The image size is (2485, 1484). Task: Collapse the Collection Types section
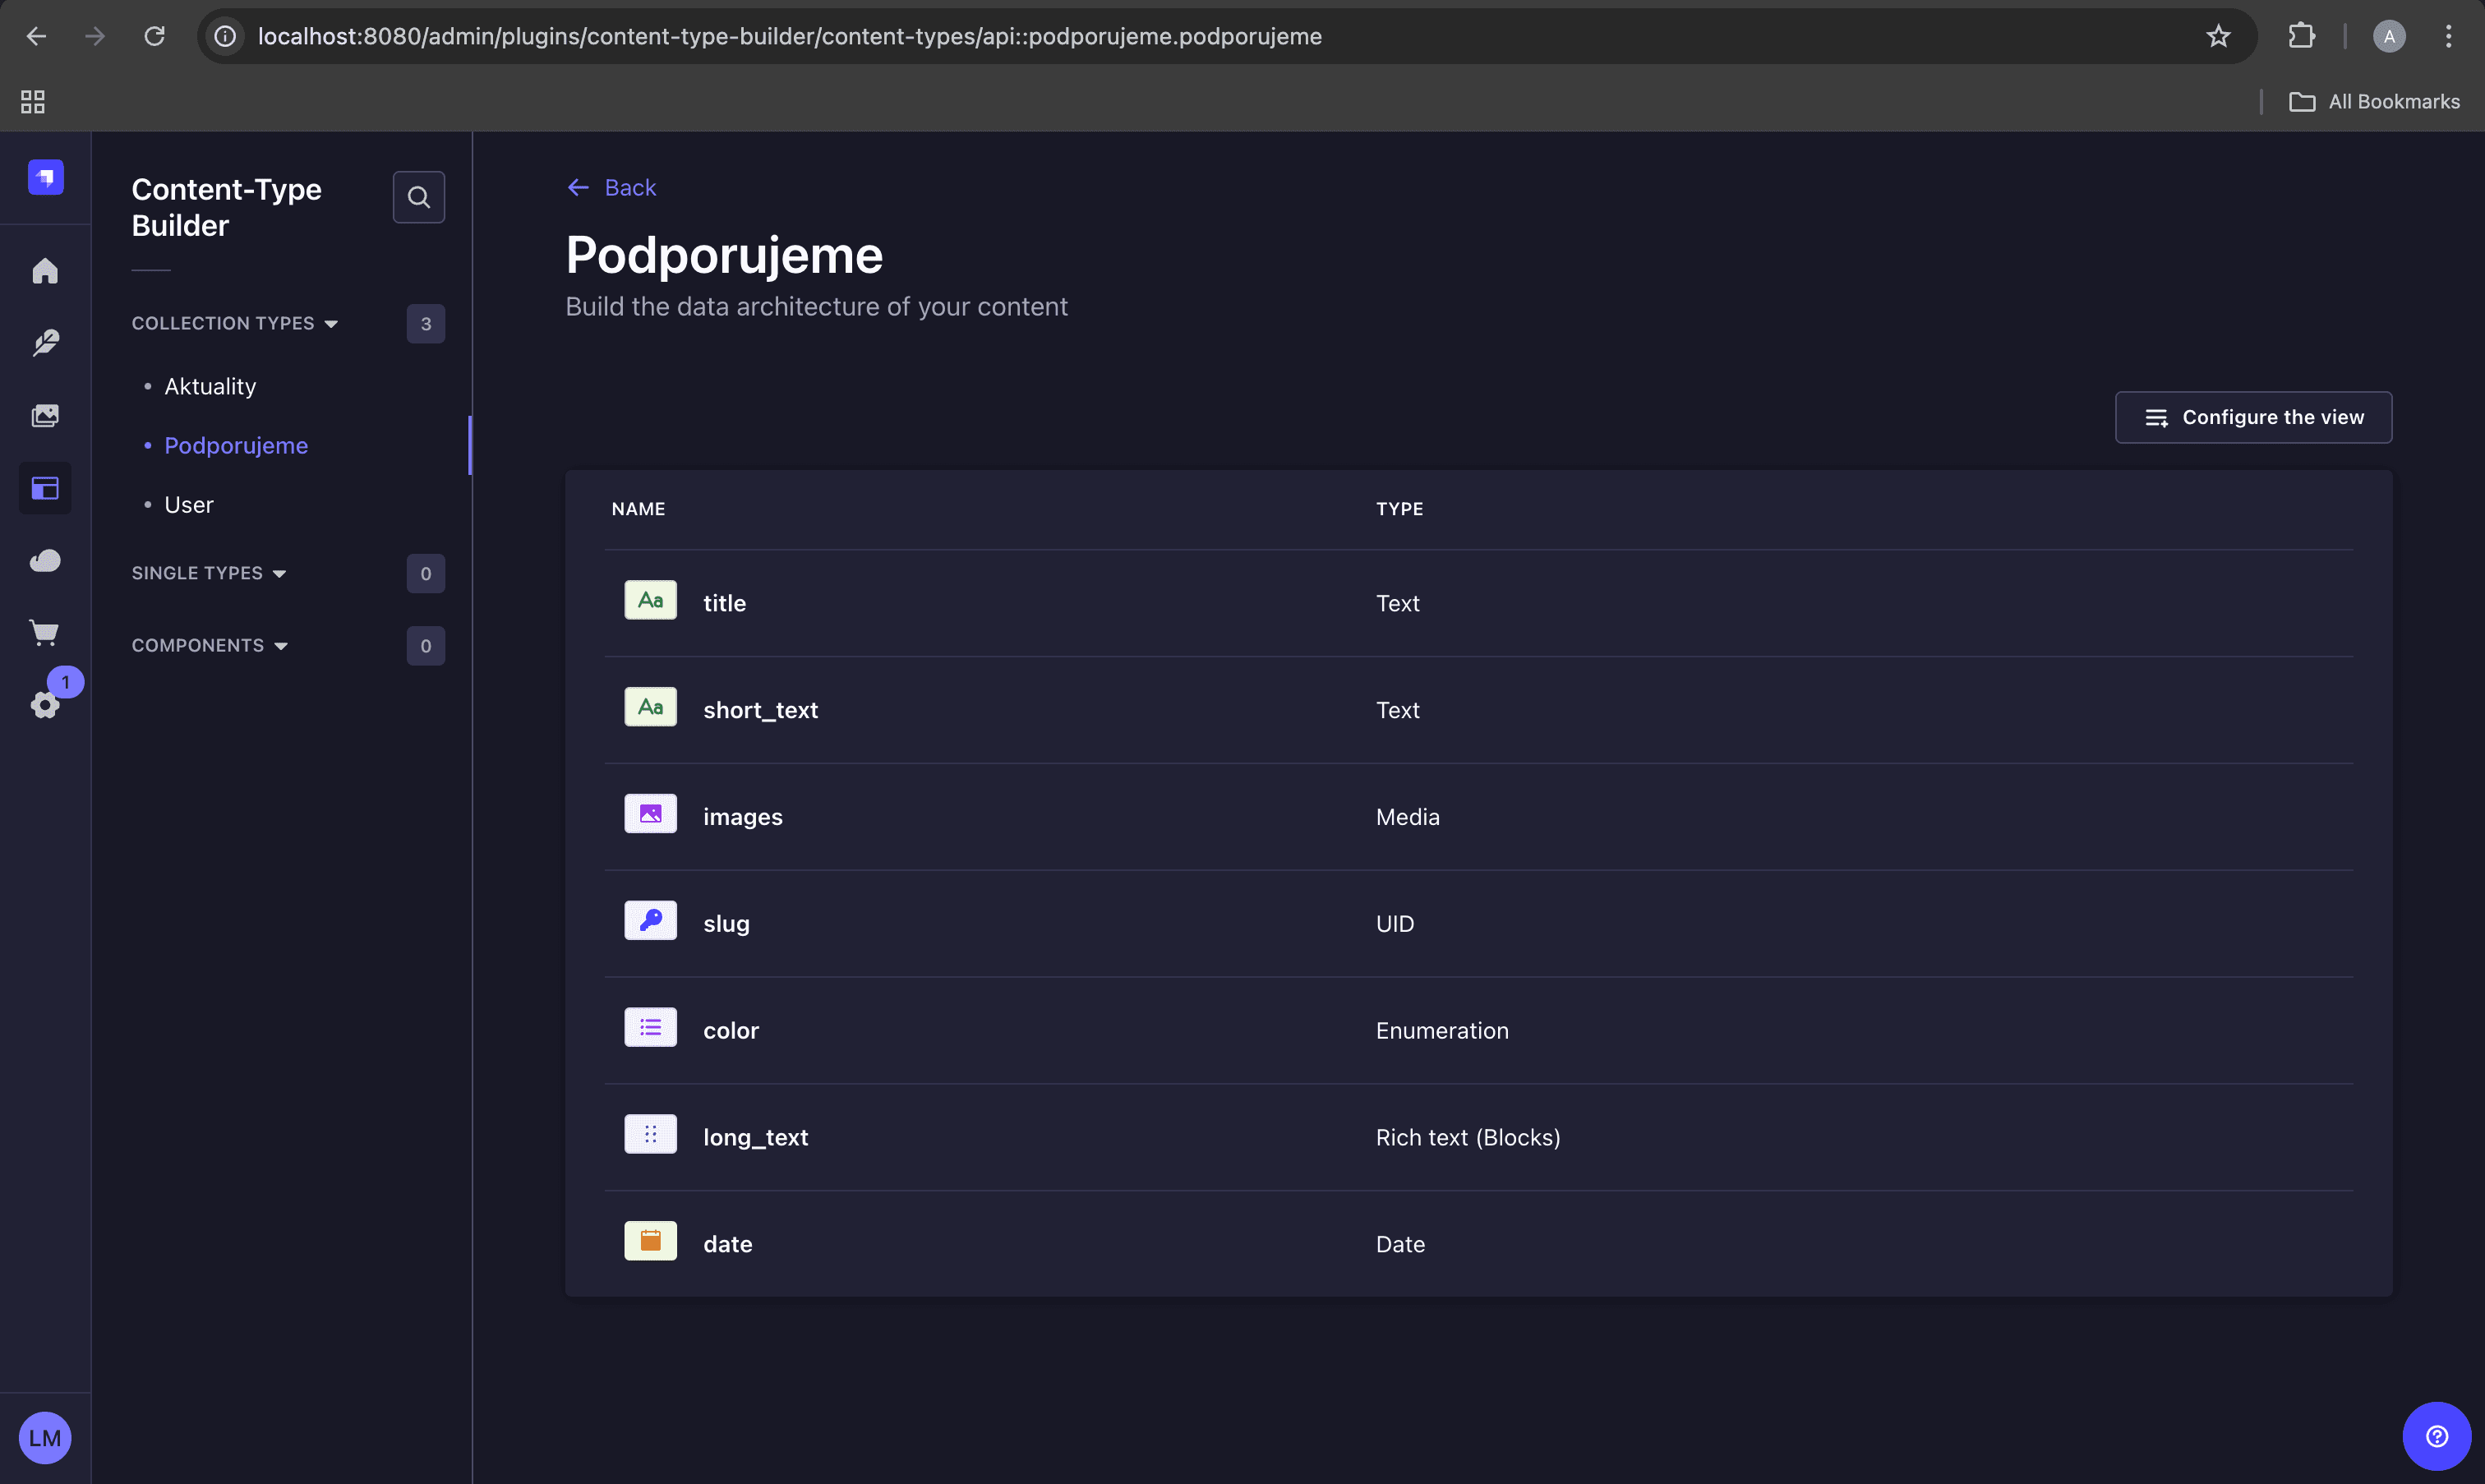point(235,323)
